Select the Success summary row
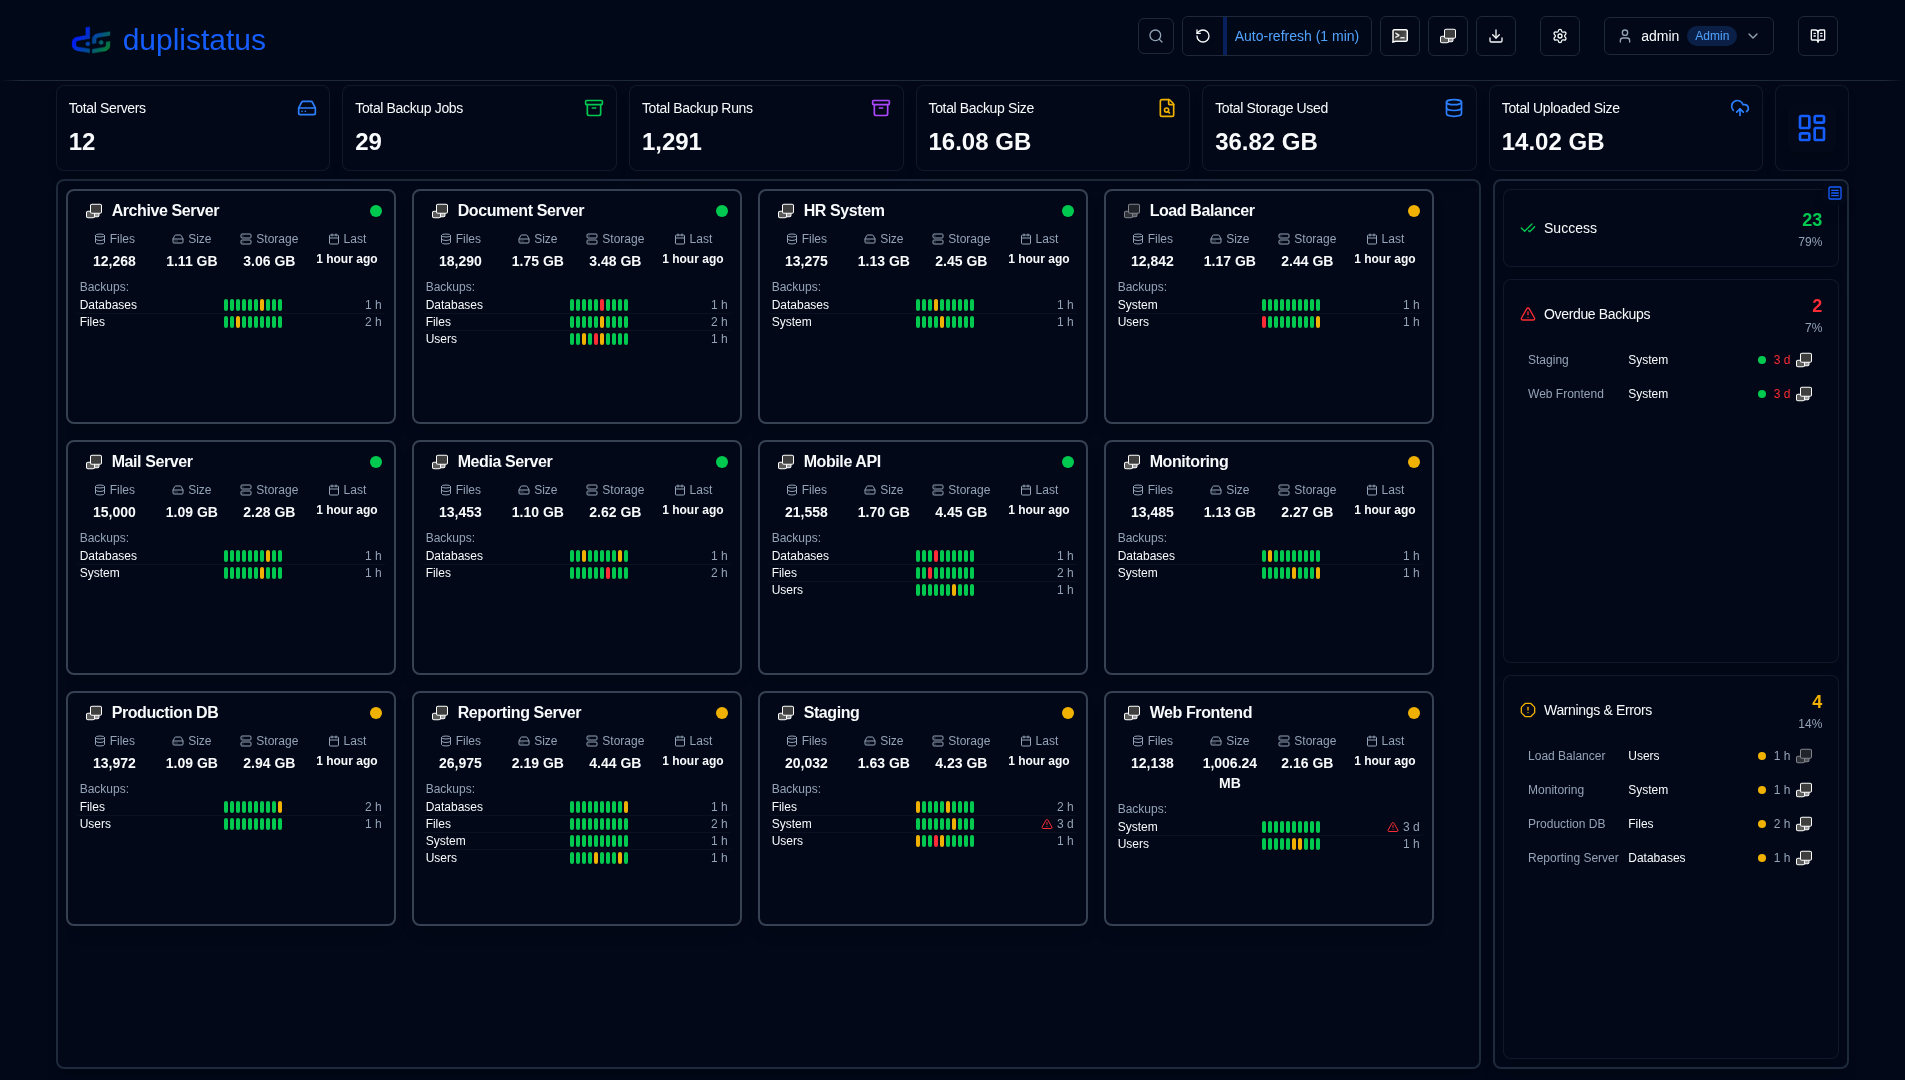Image resolution: width=1905 pixels, height=1080 pixels. click(x=1671, y=228)
